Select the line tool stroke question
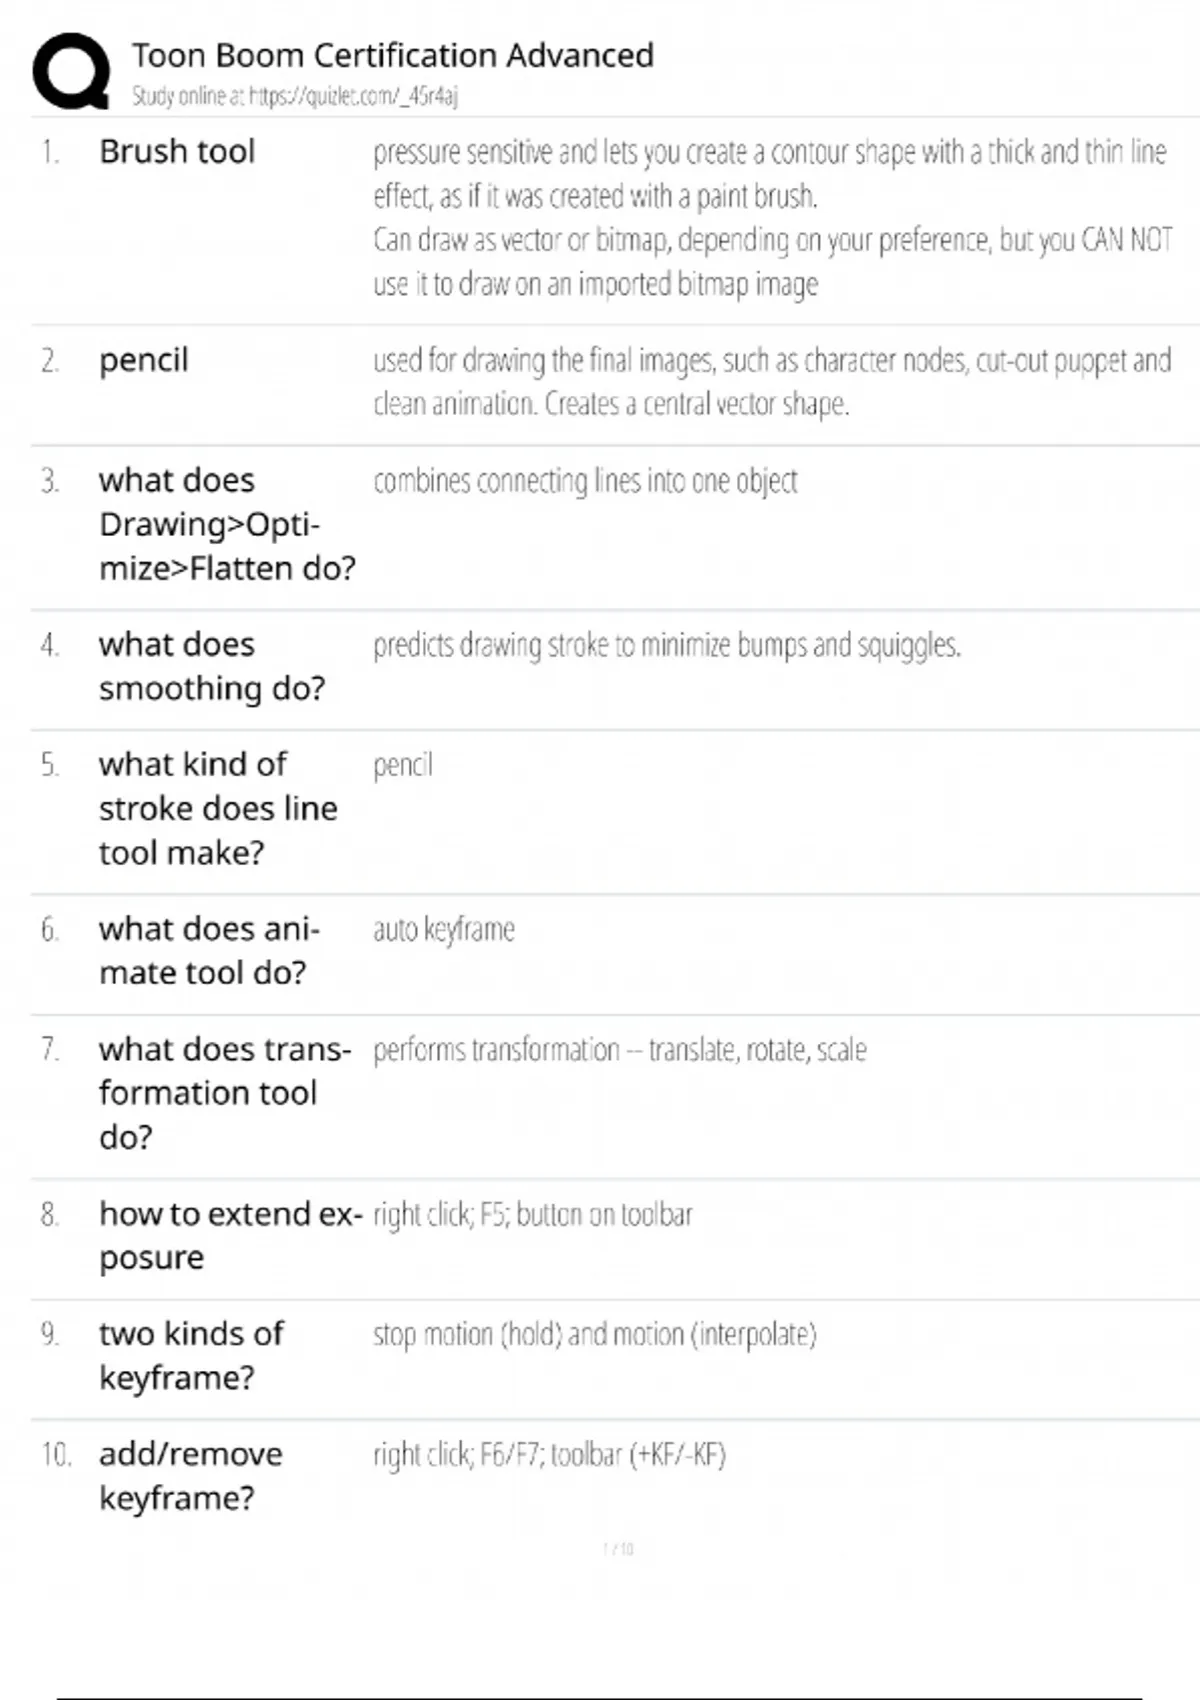Viewport: 1200px width, 1700px height. [x=217, y=808]
